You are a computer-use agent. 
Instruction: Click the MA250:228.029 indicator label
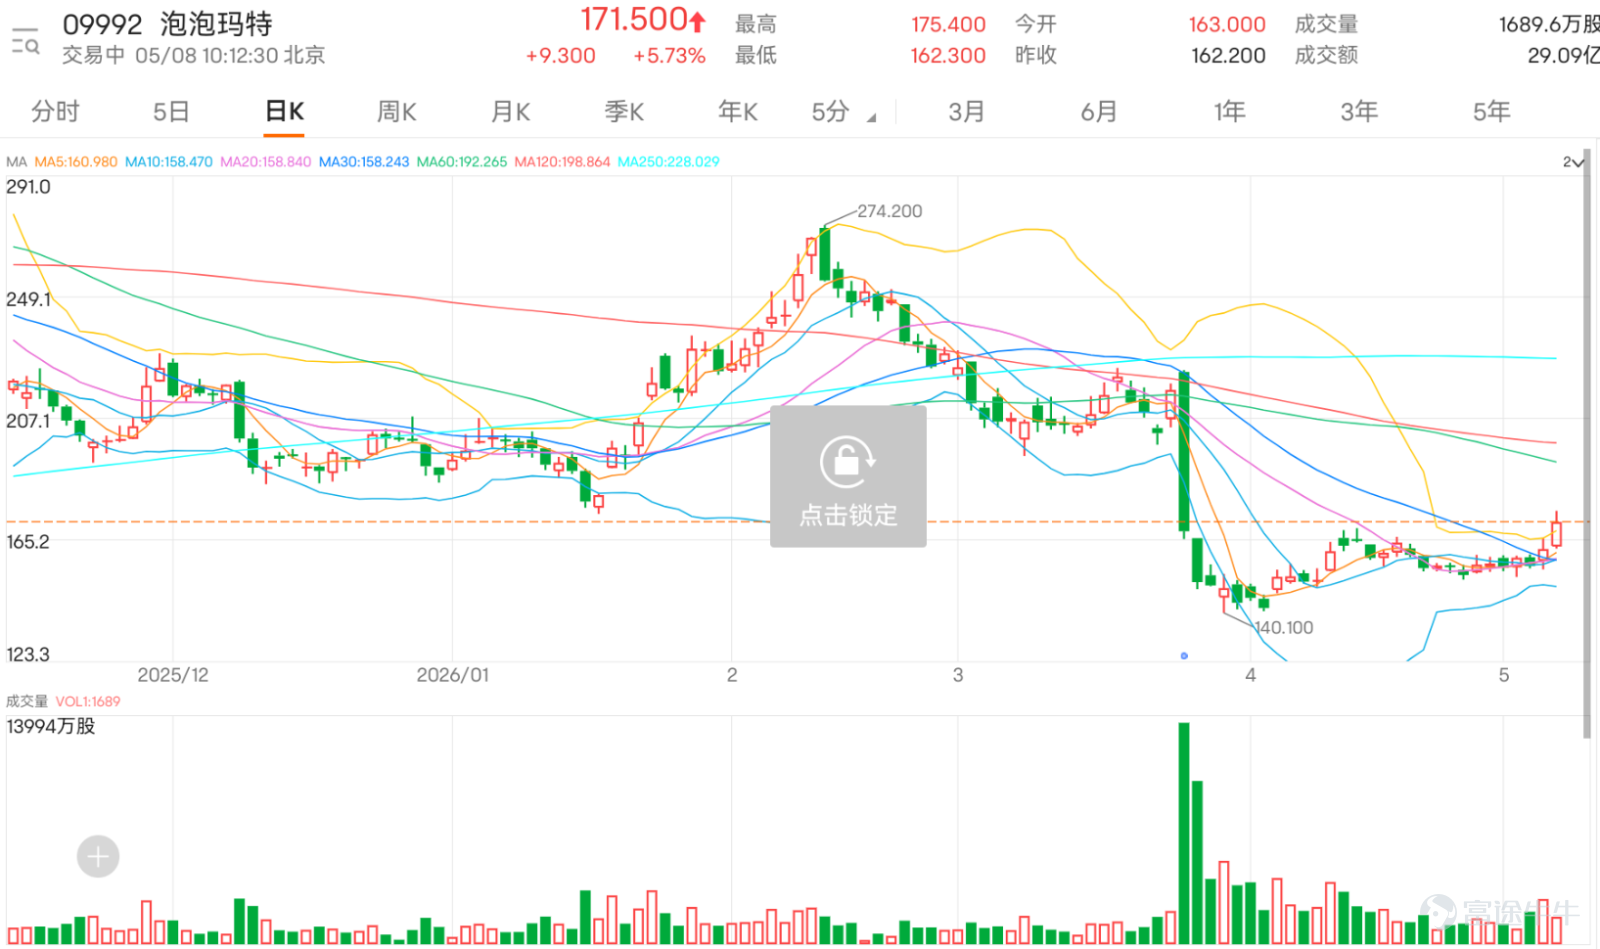669,162
